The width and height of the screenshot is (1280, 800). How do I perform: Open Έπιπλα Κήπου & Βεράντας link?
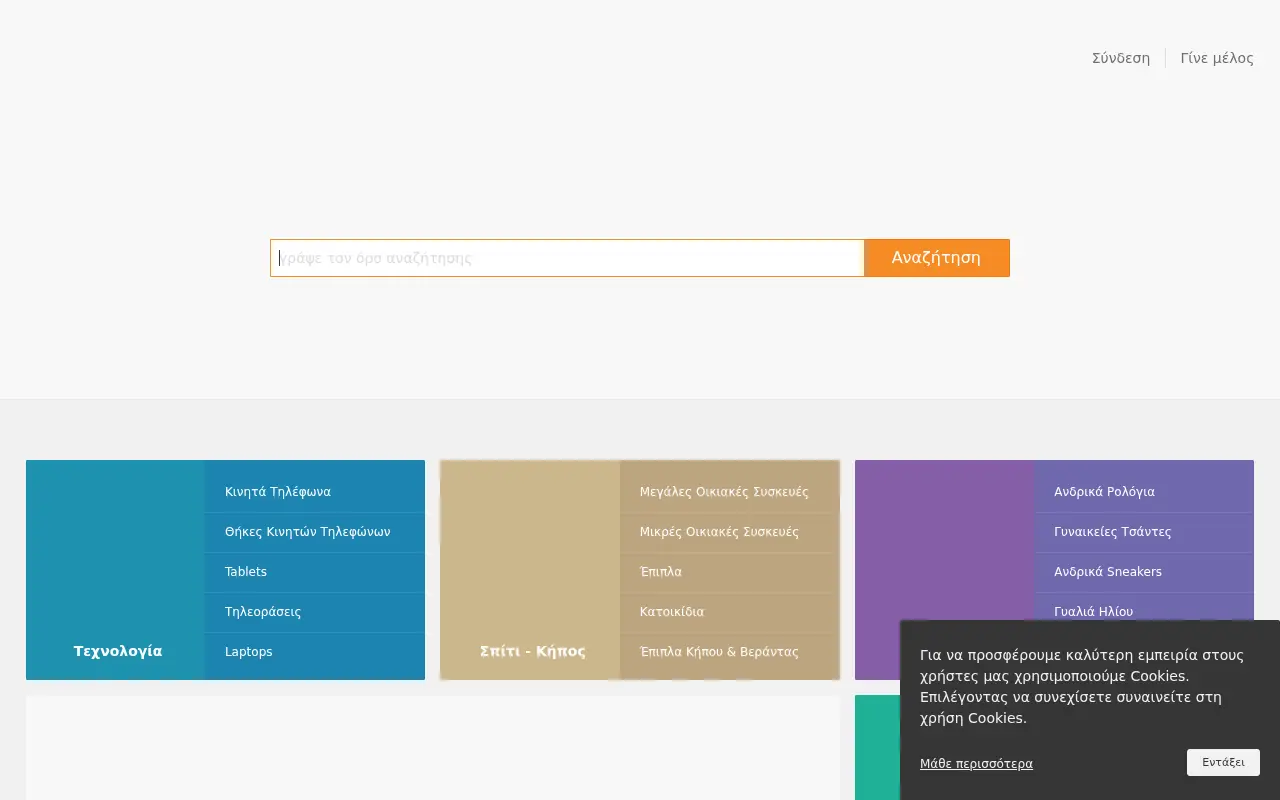pyautogui.click(x=729, y=652)
